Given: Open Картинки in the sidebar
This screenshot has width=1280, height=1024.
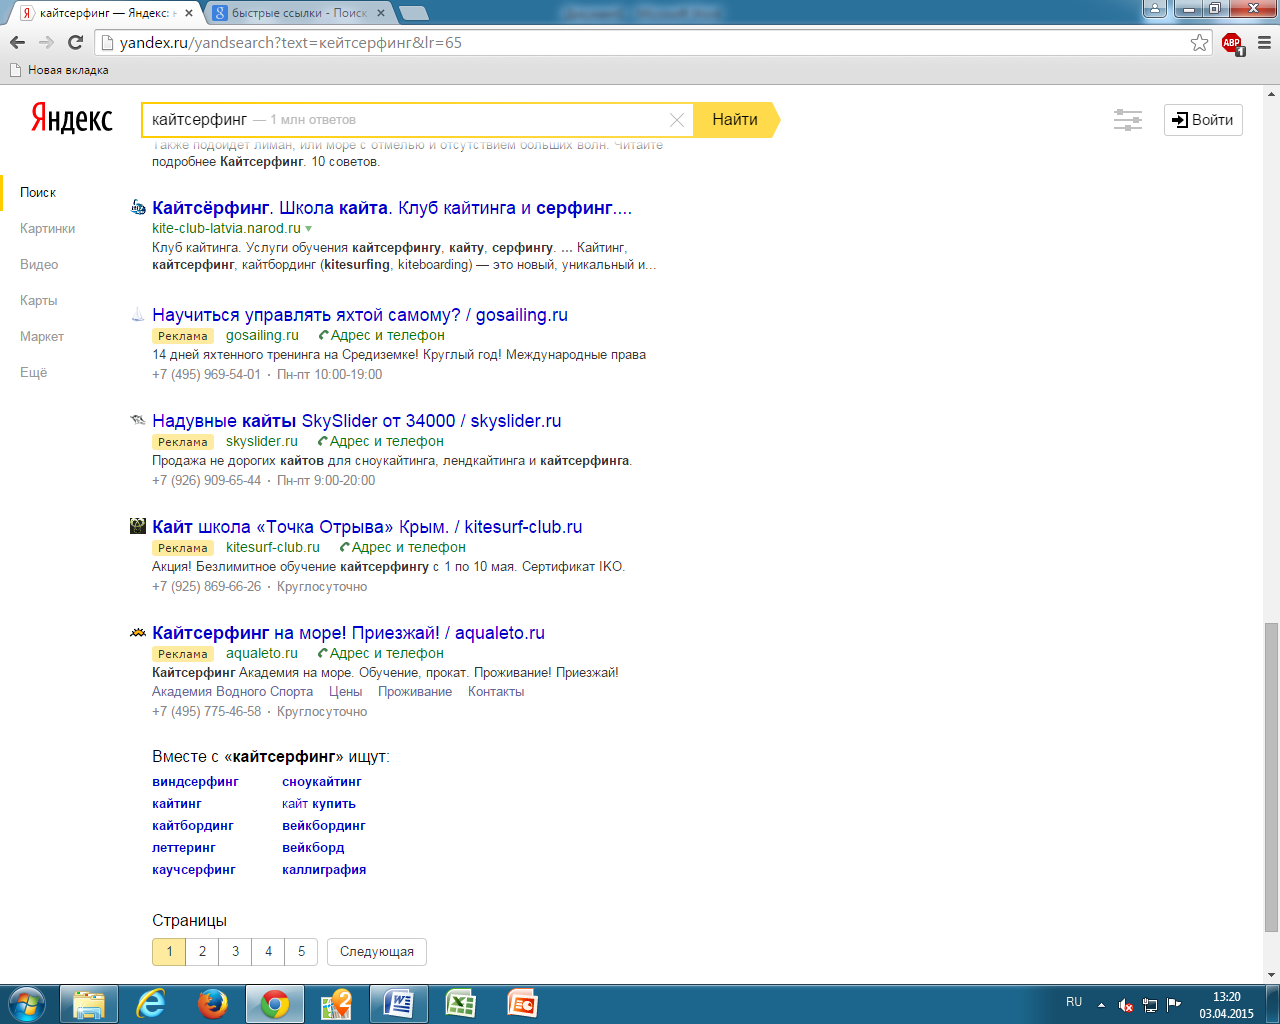Looking at the screenshot, I should tap(47, 228).
